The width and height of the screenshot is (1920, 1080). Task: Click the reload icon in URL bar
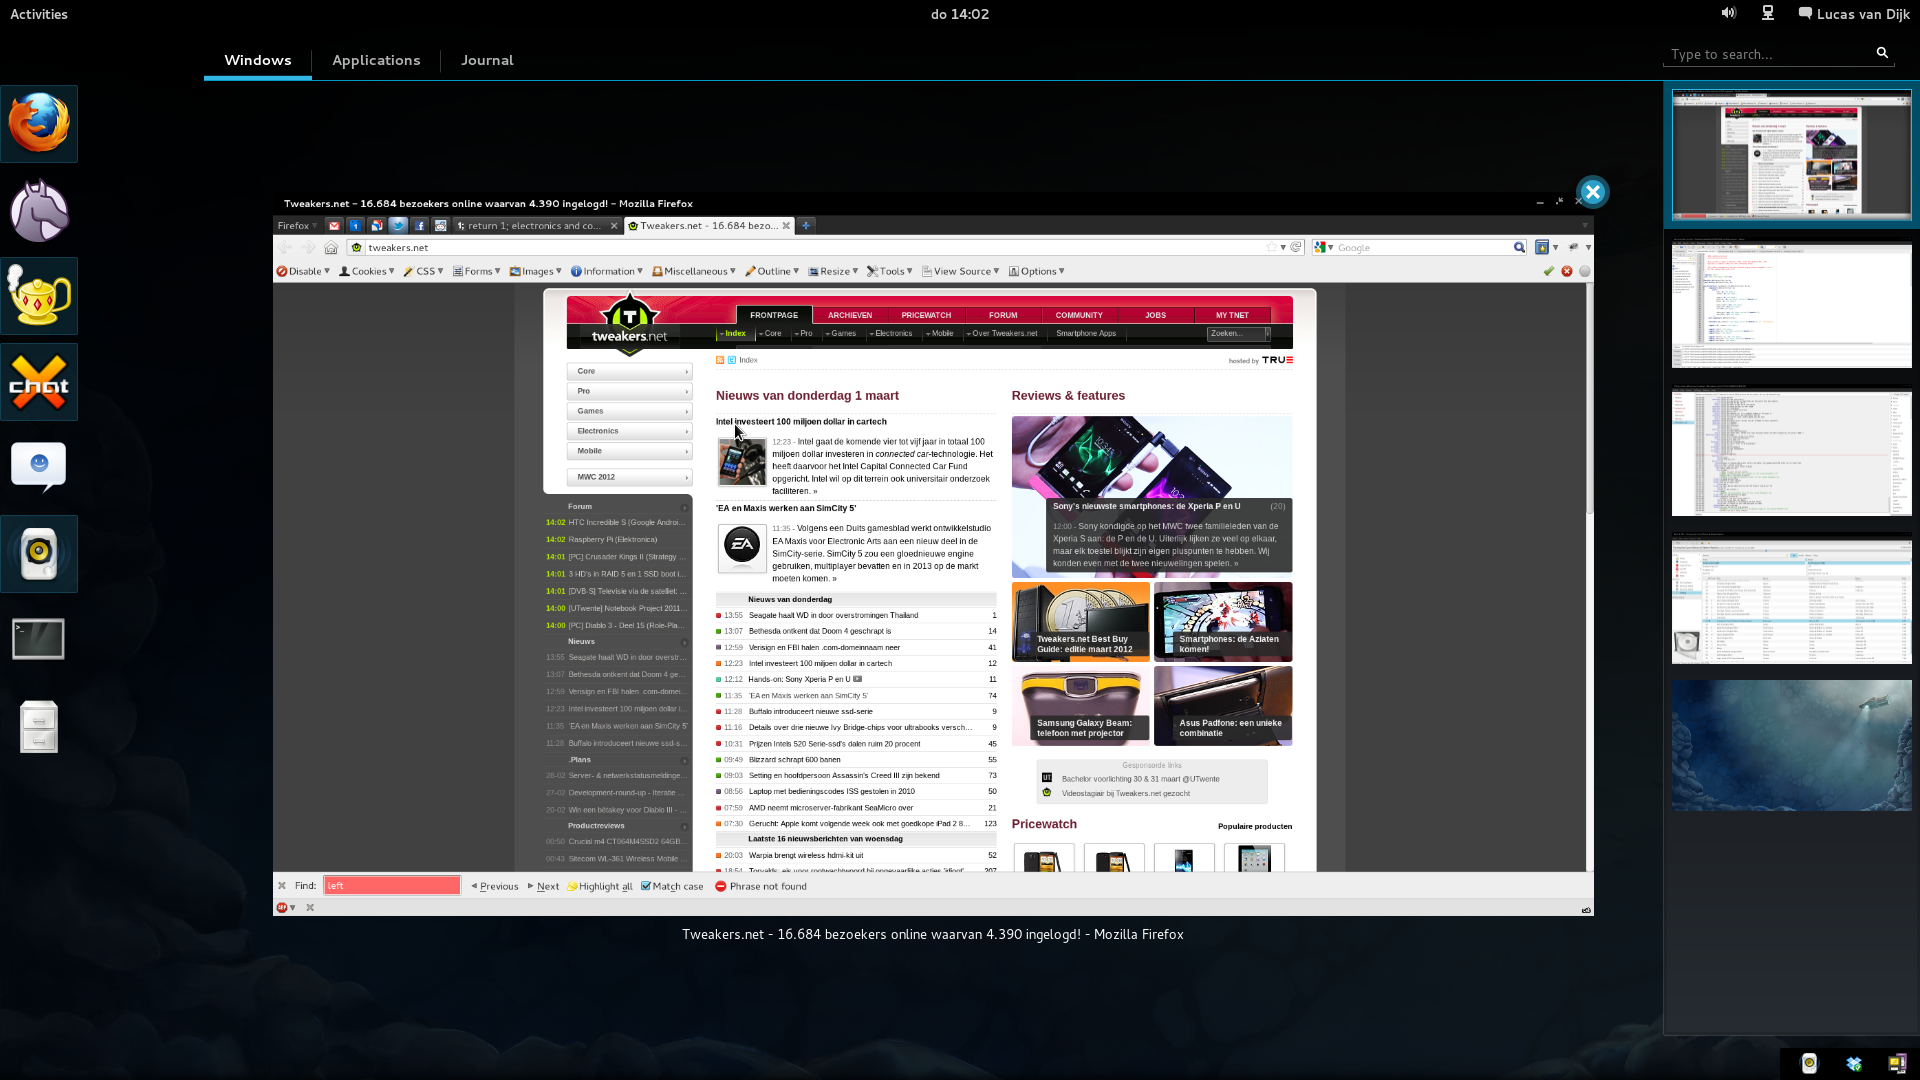click(1296, 247)
